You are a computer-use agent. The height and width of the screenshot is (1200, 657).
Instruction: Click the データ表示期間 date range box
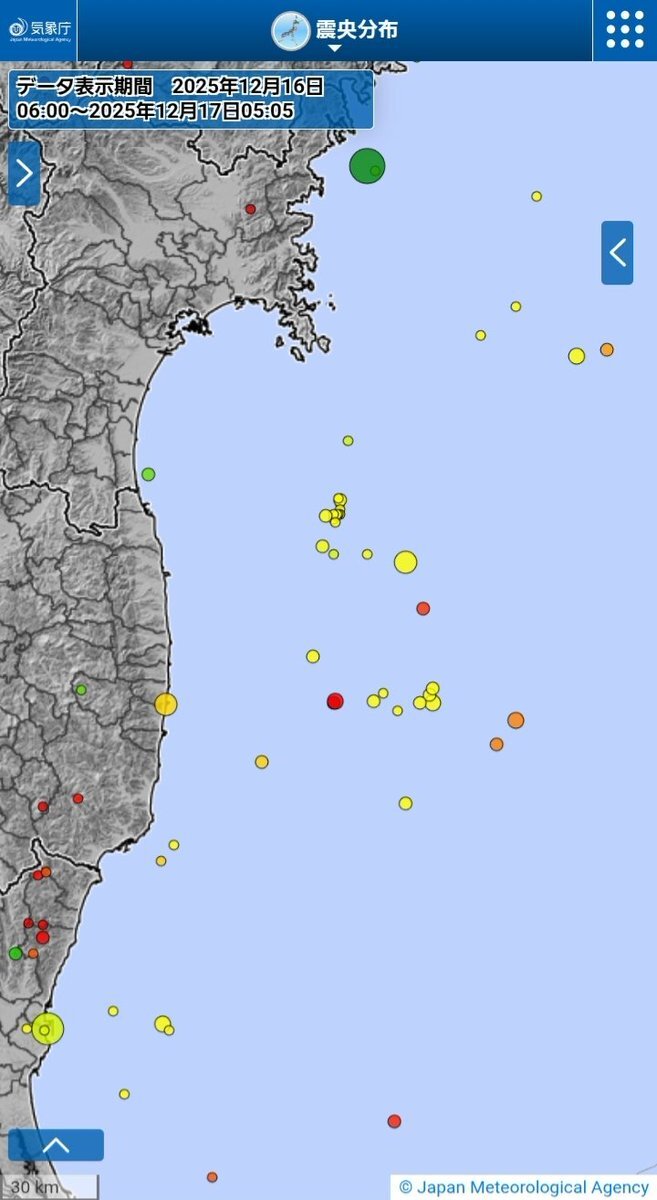pos(191,99)
